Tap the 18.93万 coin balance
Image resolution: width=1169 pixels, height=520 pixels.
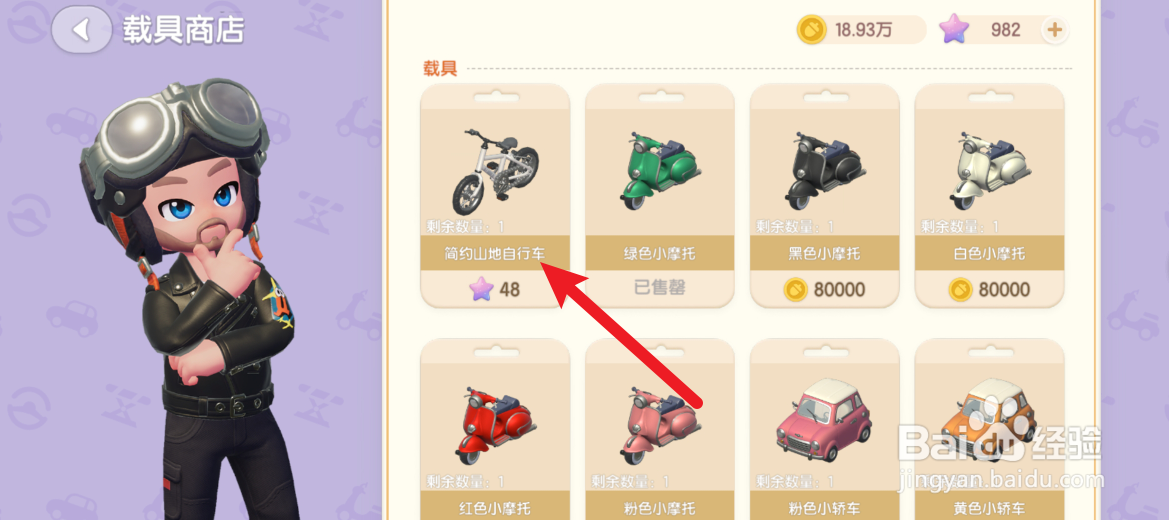coord(863,30)
